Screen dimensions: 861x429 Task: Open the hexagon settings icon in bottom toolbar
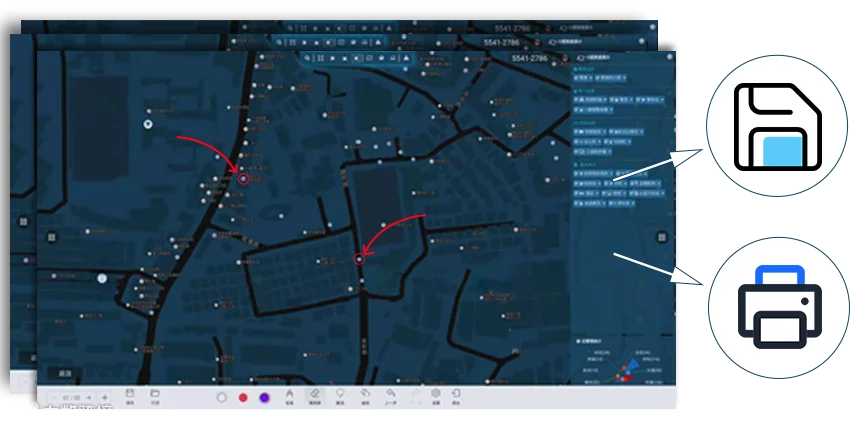435,393
